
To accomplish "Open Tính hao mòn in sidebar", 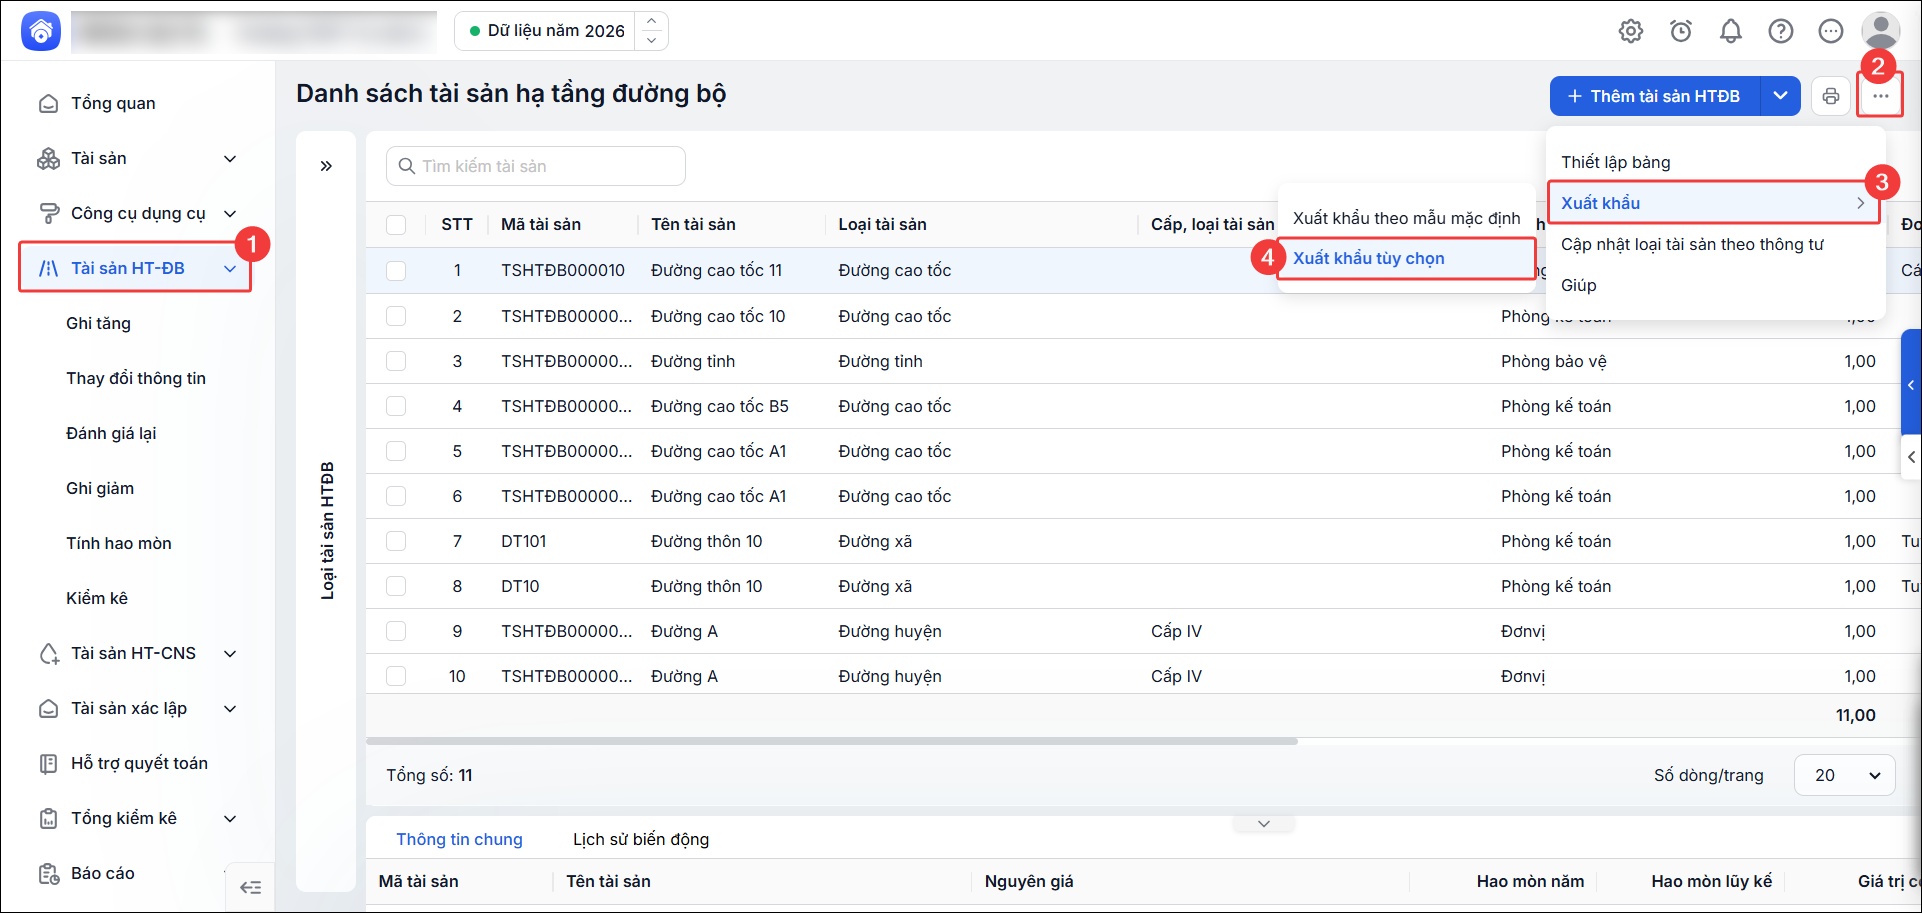I will coord(119,543).
